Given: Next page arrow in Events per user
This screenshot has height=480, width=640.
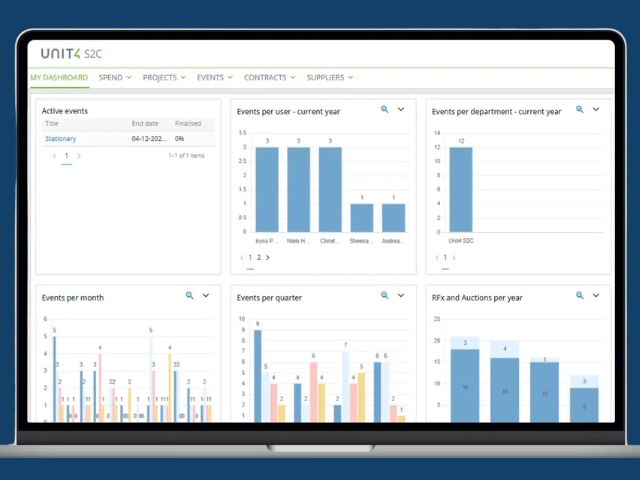Looking at the screenshot, I should pos(268,258).
